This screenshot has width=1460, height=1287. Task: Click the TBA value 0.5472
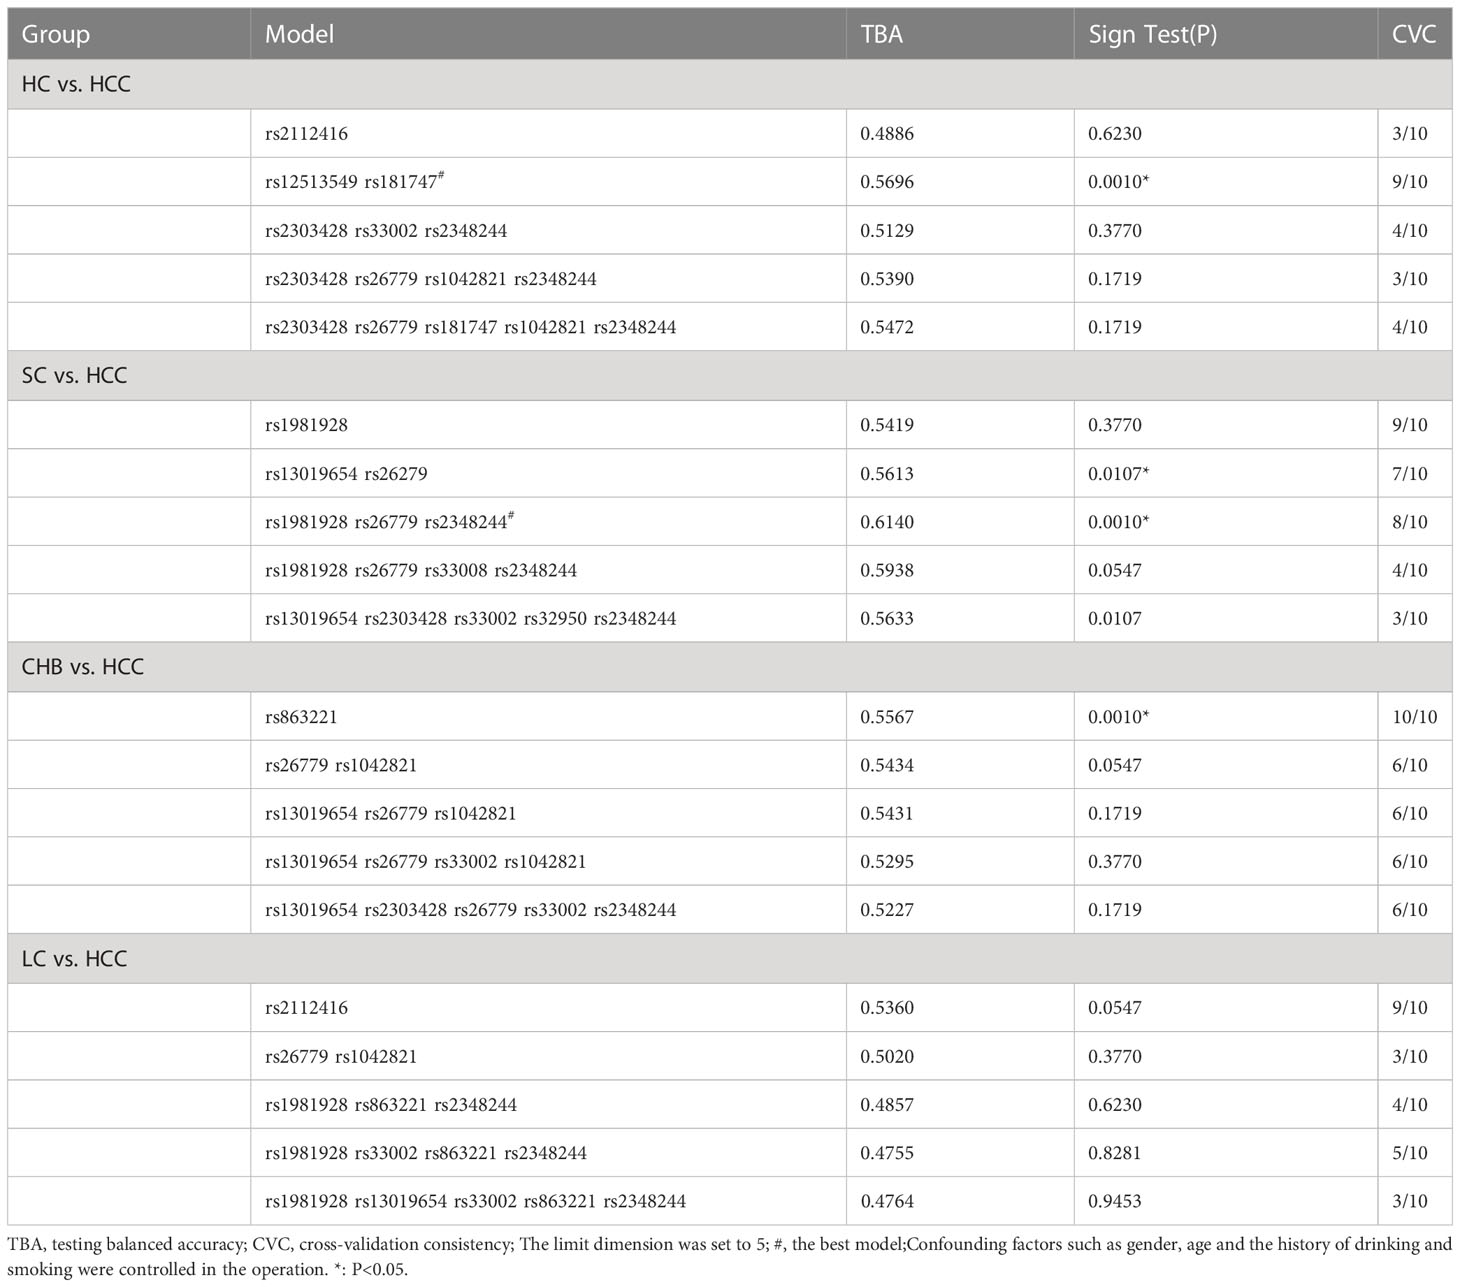pos(887,327)
